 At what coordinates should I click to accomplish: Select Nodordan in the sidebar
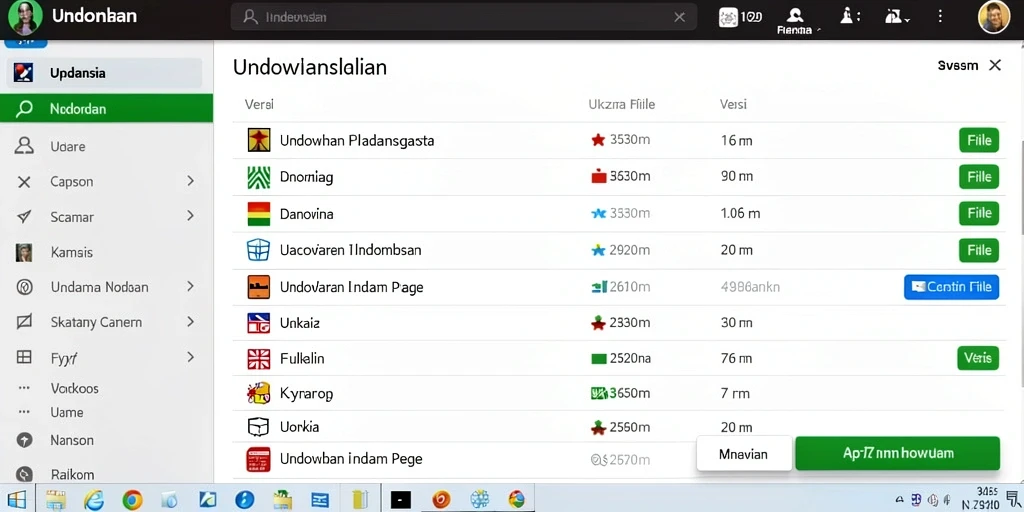point(106,108)
